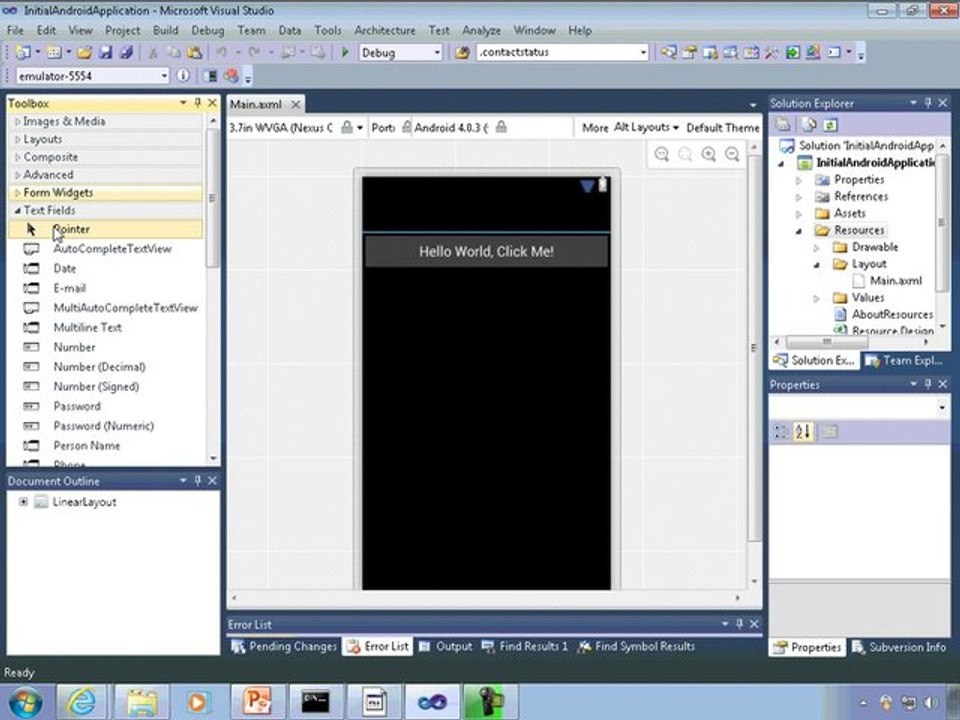
Task: Collapse the Resources folder in Solution Explorer
Action: [x=799, y=231]
